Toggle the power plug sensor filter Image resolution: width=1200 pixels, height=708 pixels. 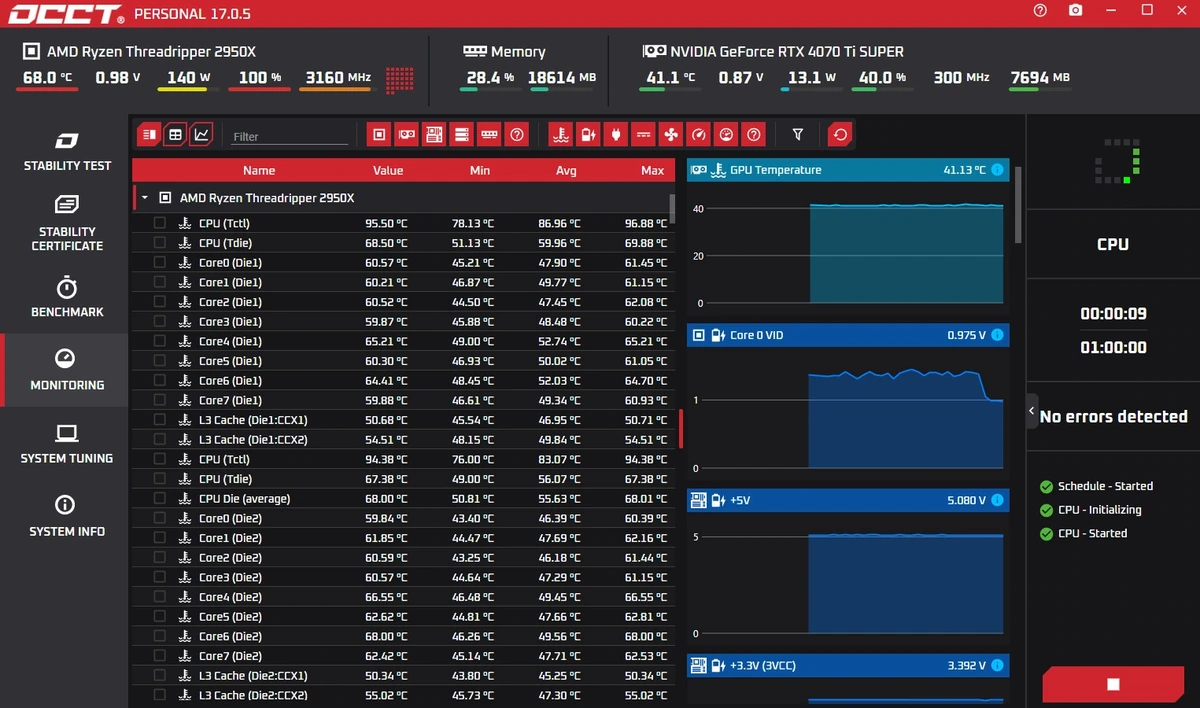[x=616, y=134]
